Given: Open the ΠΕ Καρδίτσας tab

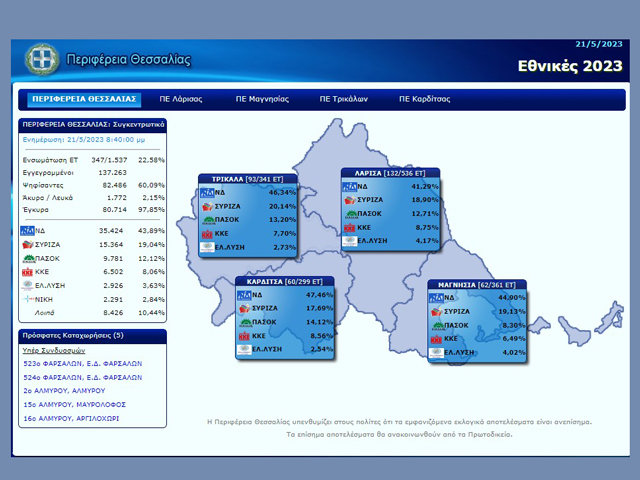Looking at the screenshot, I should (425, 100).
